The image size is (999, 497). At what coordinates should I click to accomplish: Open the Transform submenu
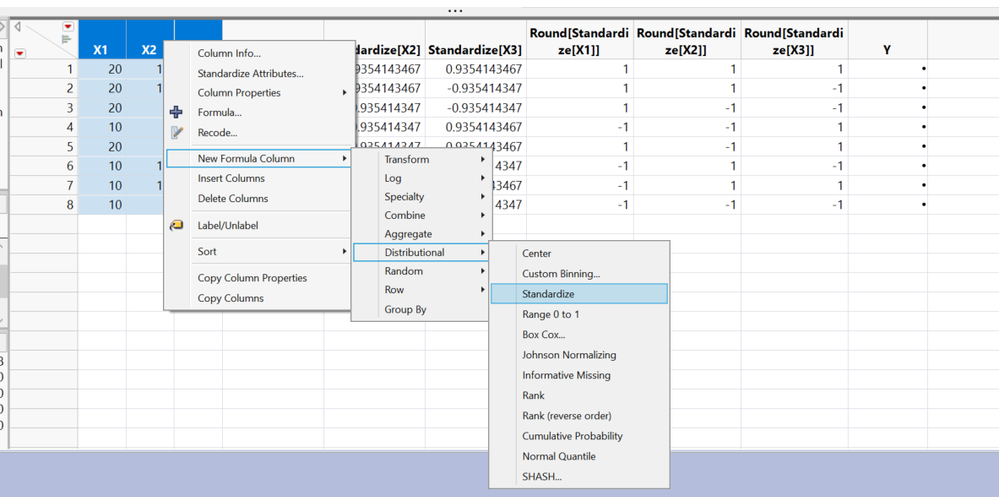point(420,159)
